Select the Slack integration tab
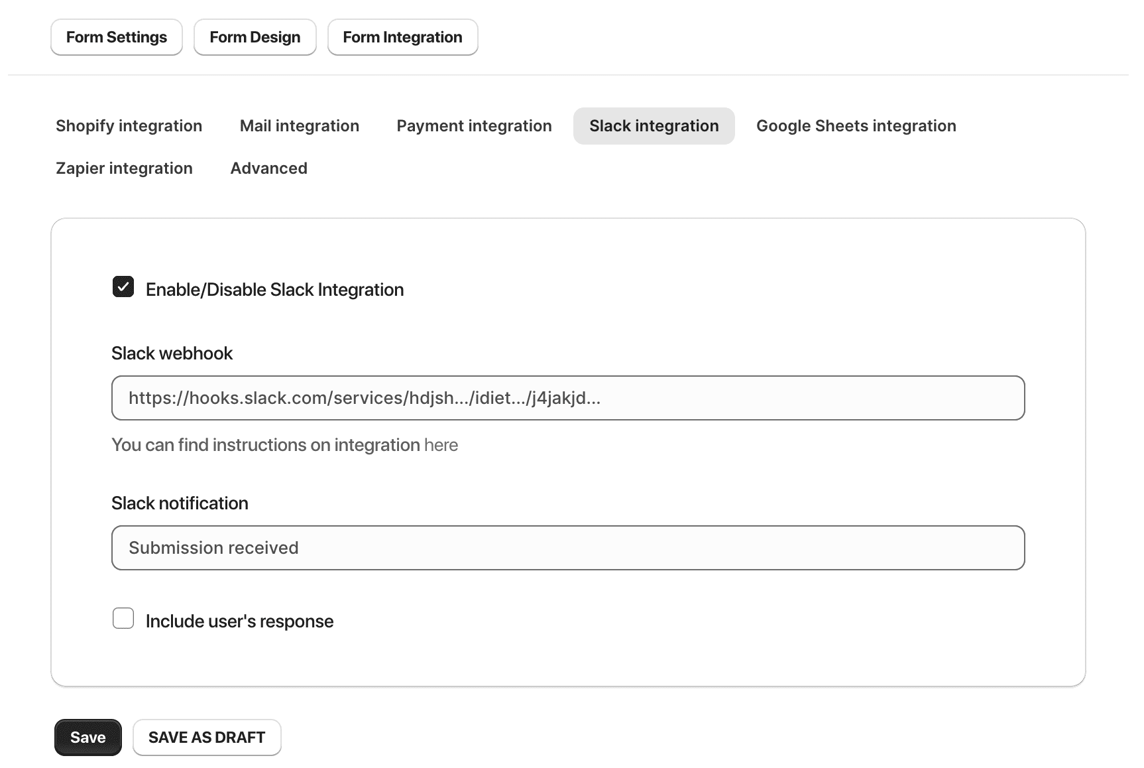 tap(654, 126)
